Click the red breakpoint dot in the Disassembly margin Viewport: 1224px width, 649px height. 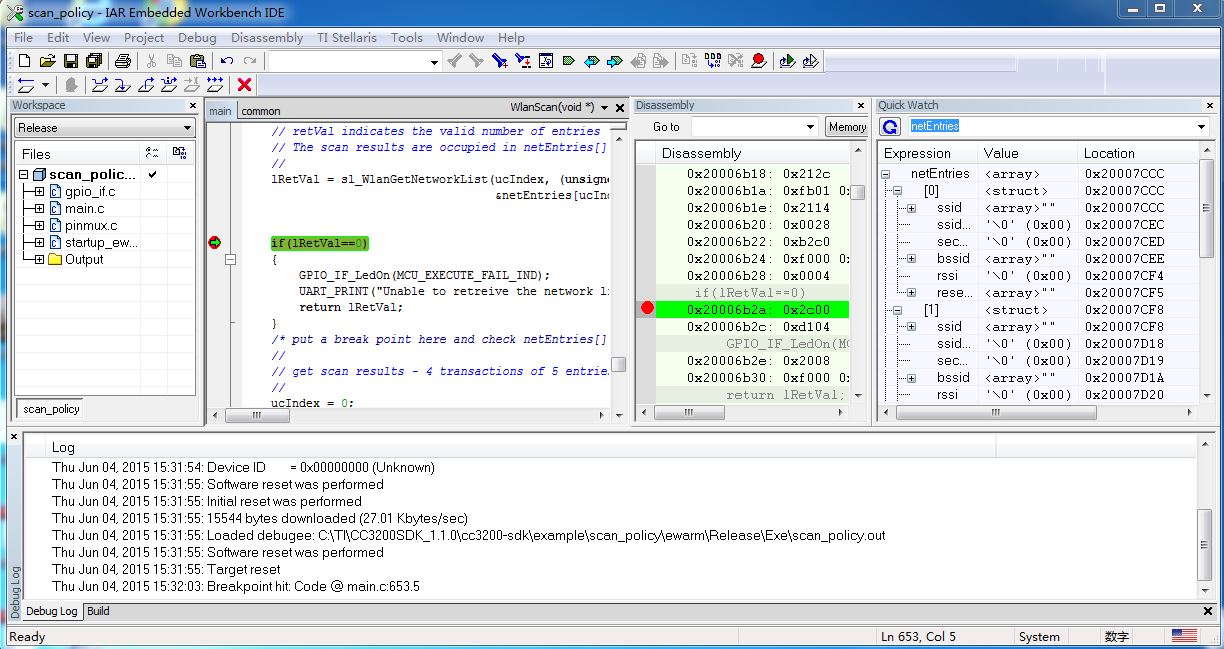point(647,308)
